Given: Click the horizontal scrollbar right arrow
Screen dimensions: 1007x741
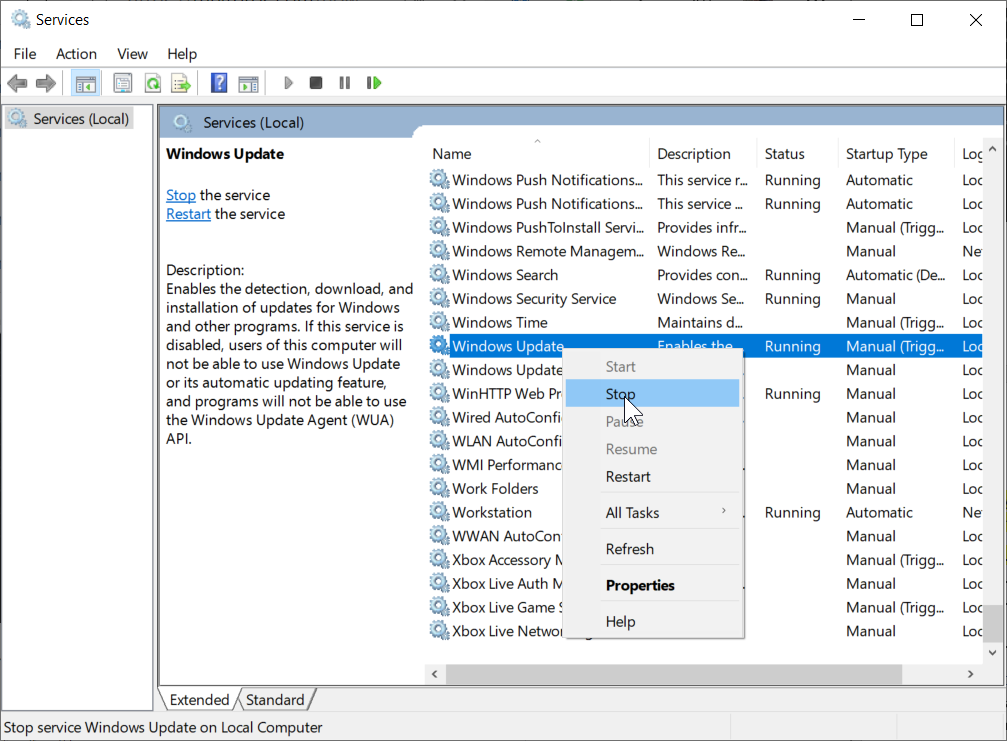Looking at the screenshot, I should 970,674.
